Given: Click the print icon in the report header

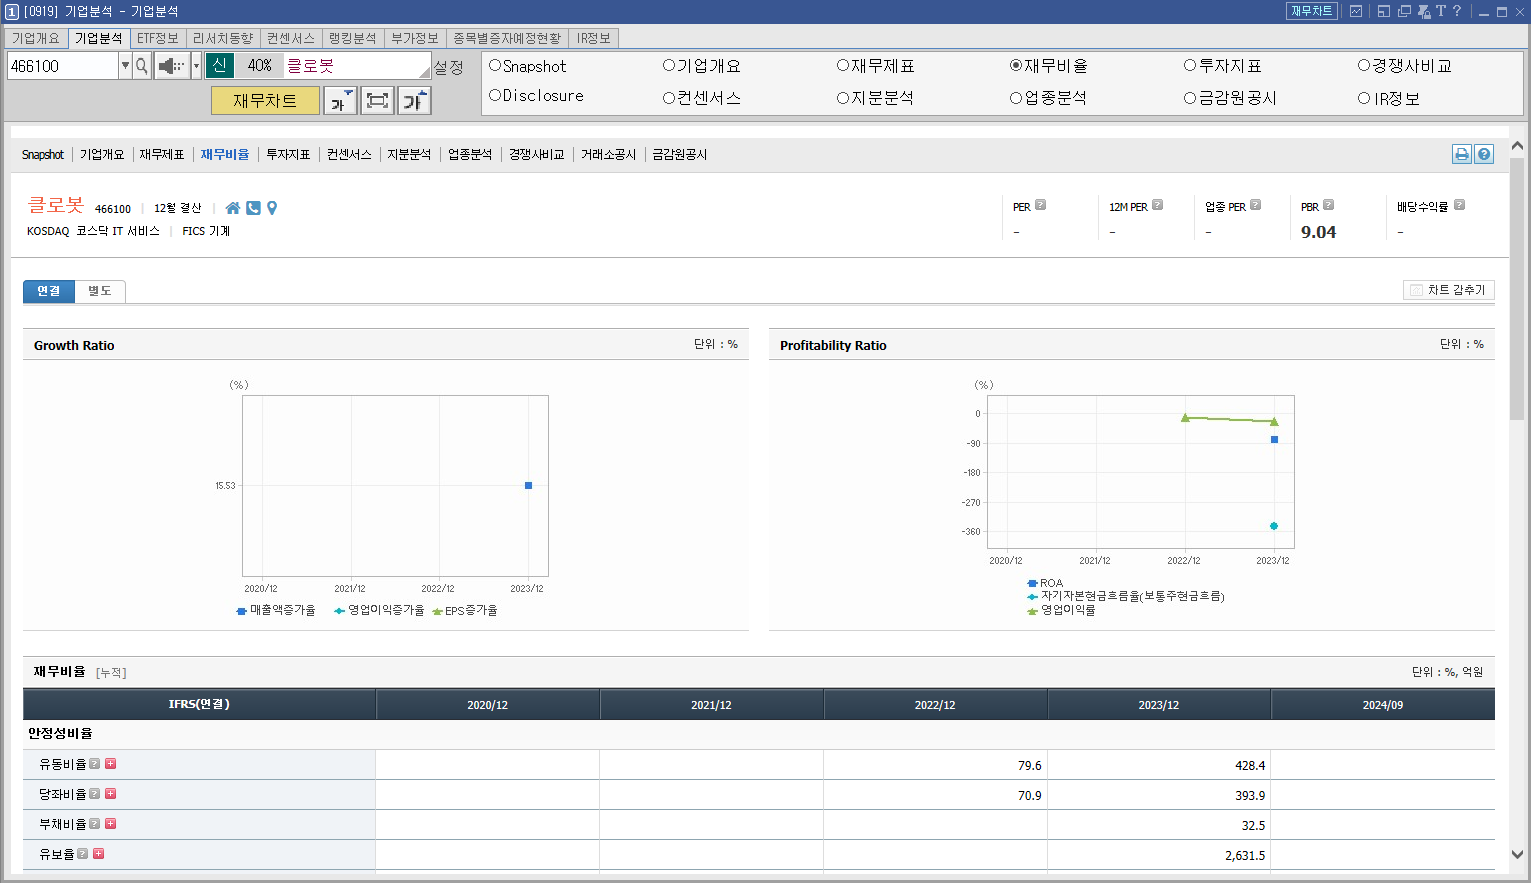Looking at the screenshot, I should tap(1462, 154).
